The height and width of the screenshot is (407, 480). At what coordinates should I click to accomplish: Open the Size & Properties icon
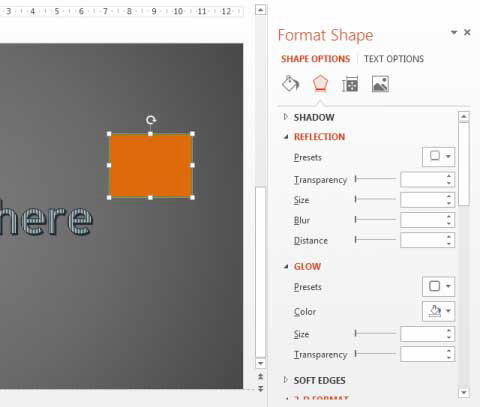pos(350,84)
